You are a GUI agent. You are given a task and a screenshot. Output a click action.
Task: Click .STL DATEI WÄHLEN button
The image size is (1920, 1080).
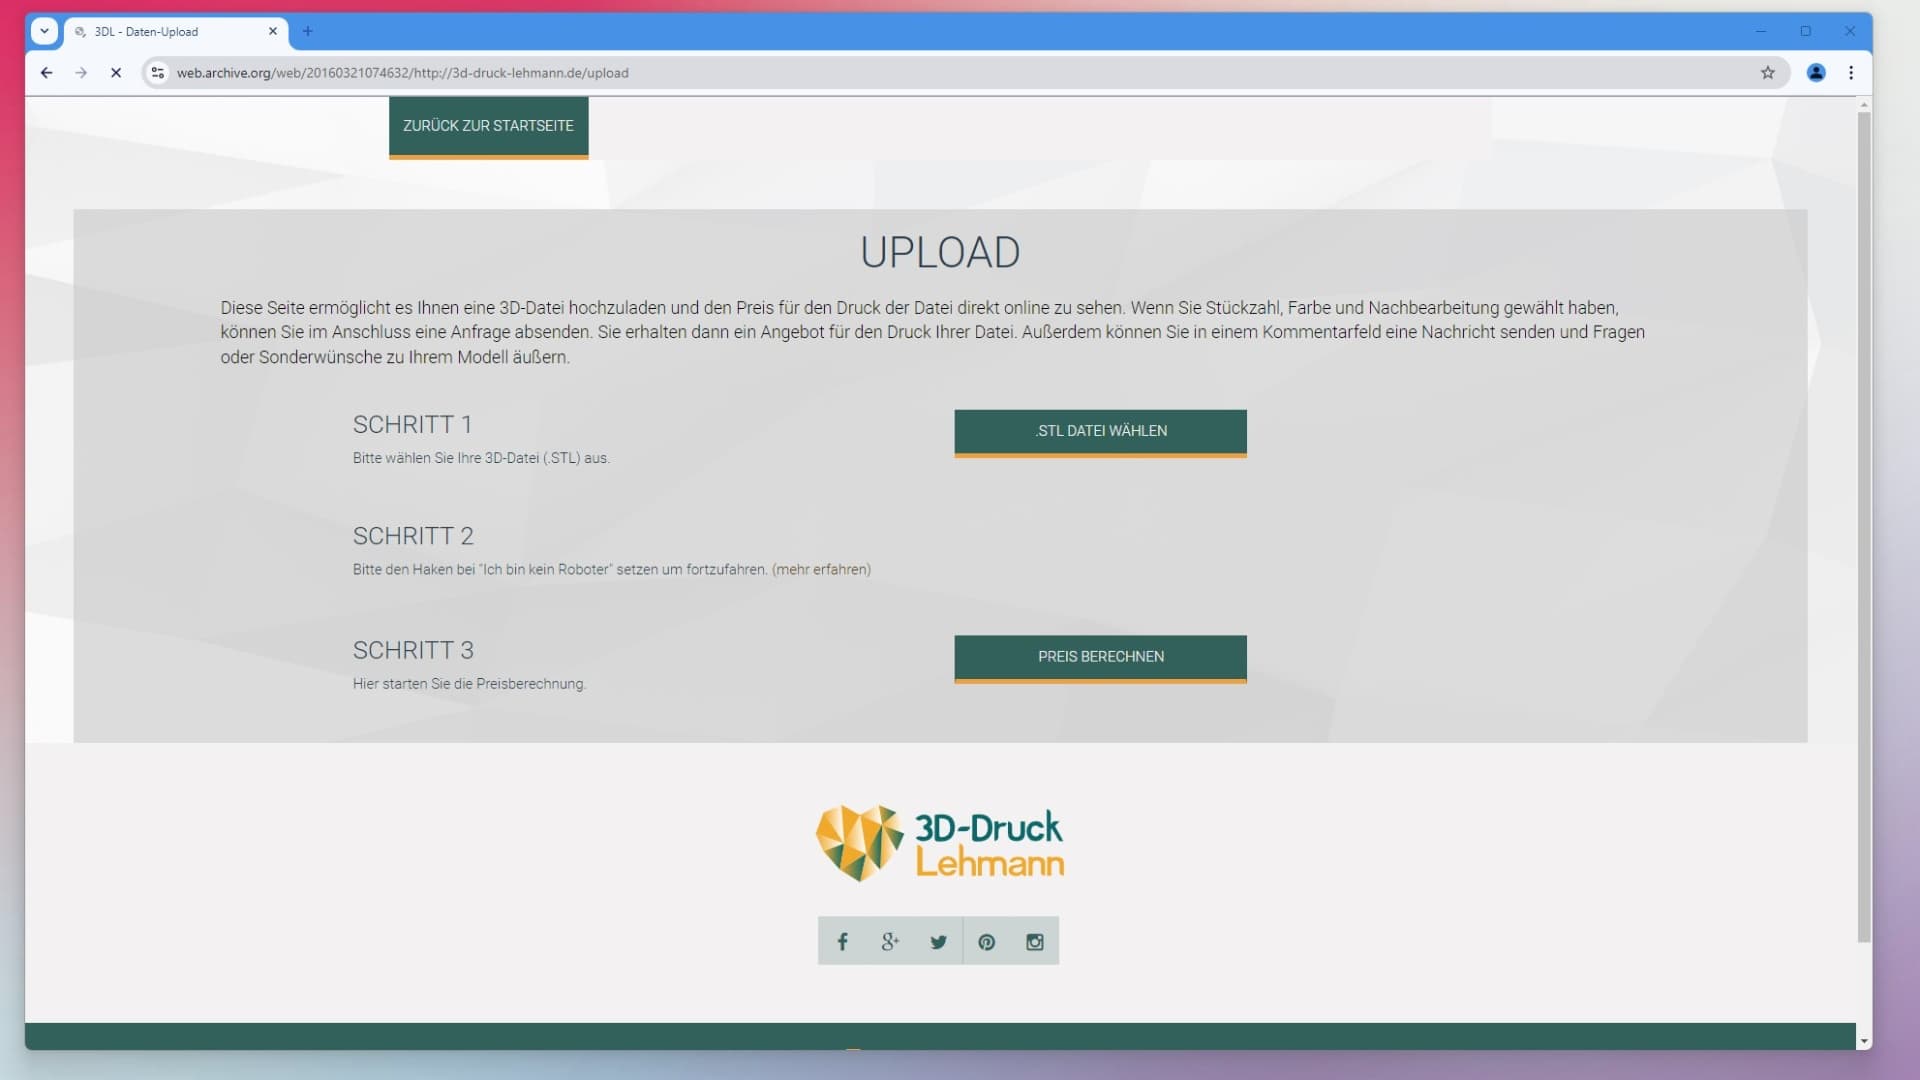(x=1100, y=432)
